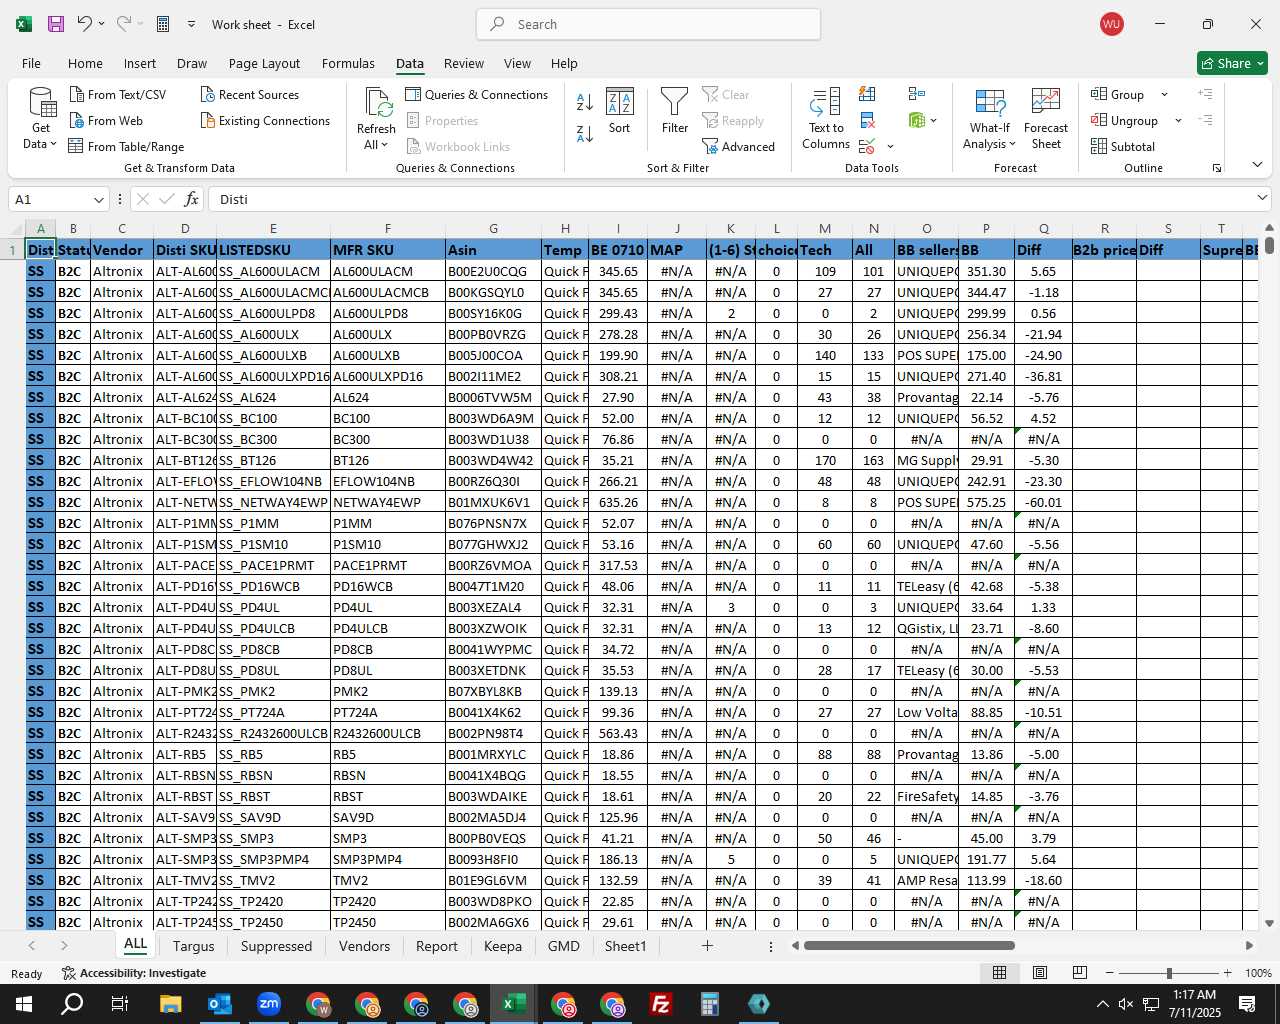The height and width of the screenshot is (1024, 1280).
Task: Expand the Name Box dropdown
Action: click(x=98, y=199)
